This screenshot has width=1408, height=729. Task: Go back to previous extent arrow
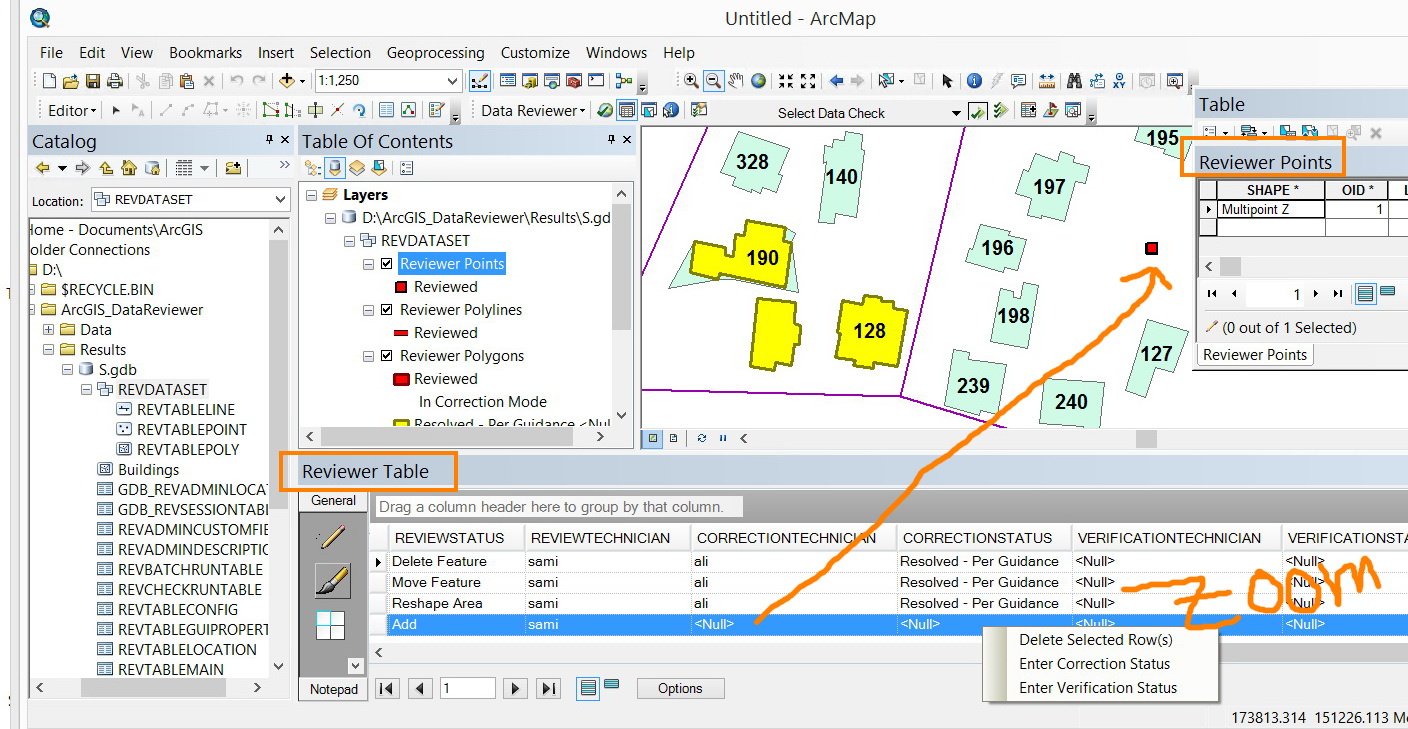pos(836,81)
